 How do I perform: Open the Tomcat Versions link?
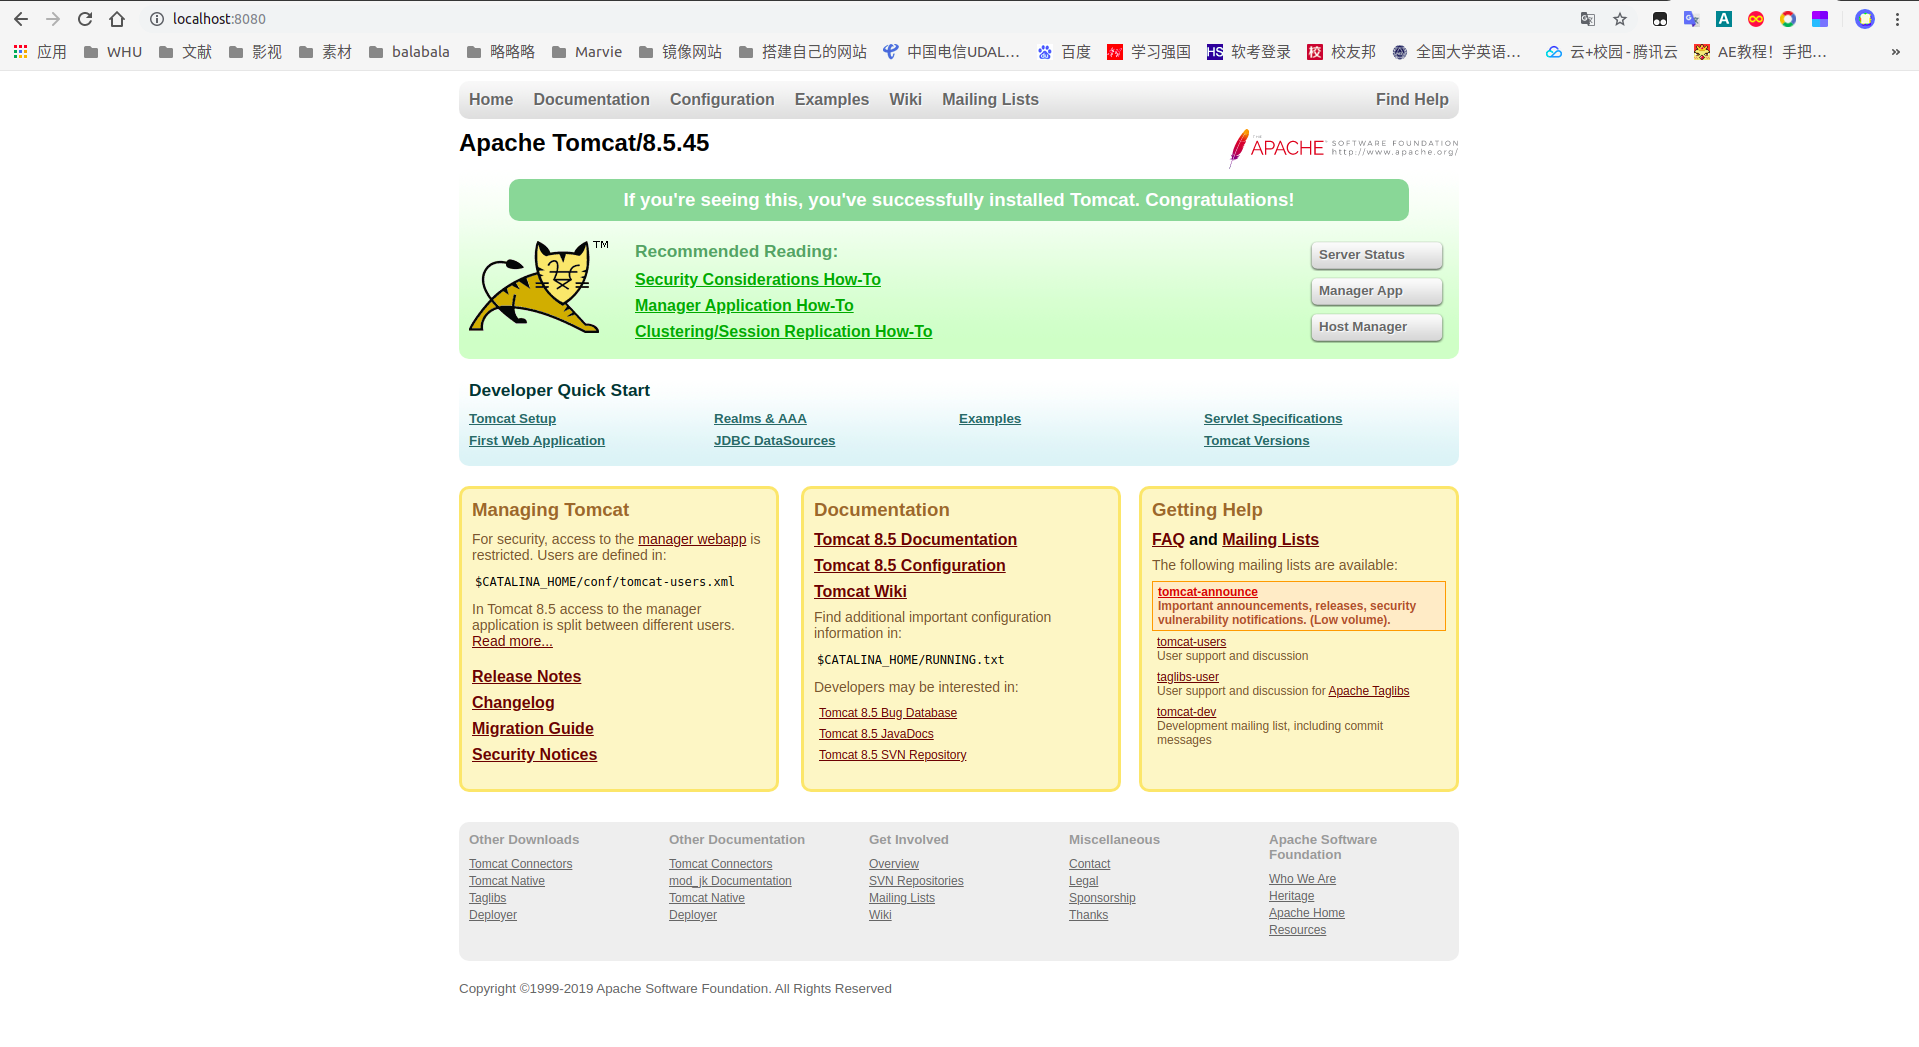coord(1256,441)
